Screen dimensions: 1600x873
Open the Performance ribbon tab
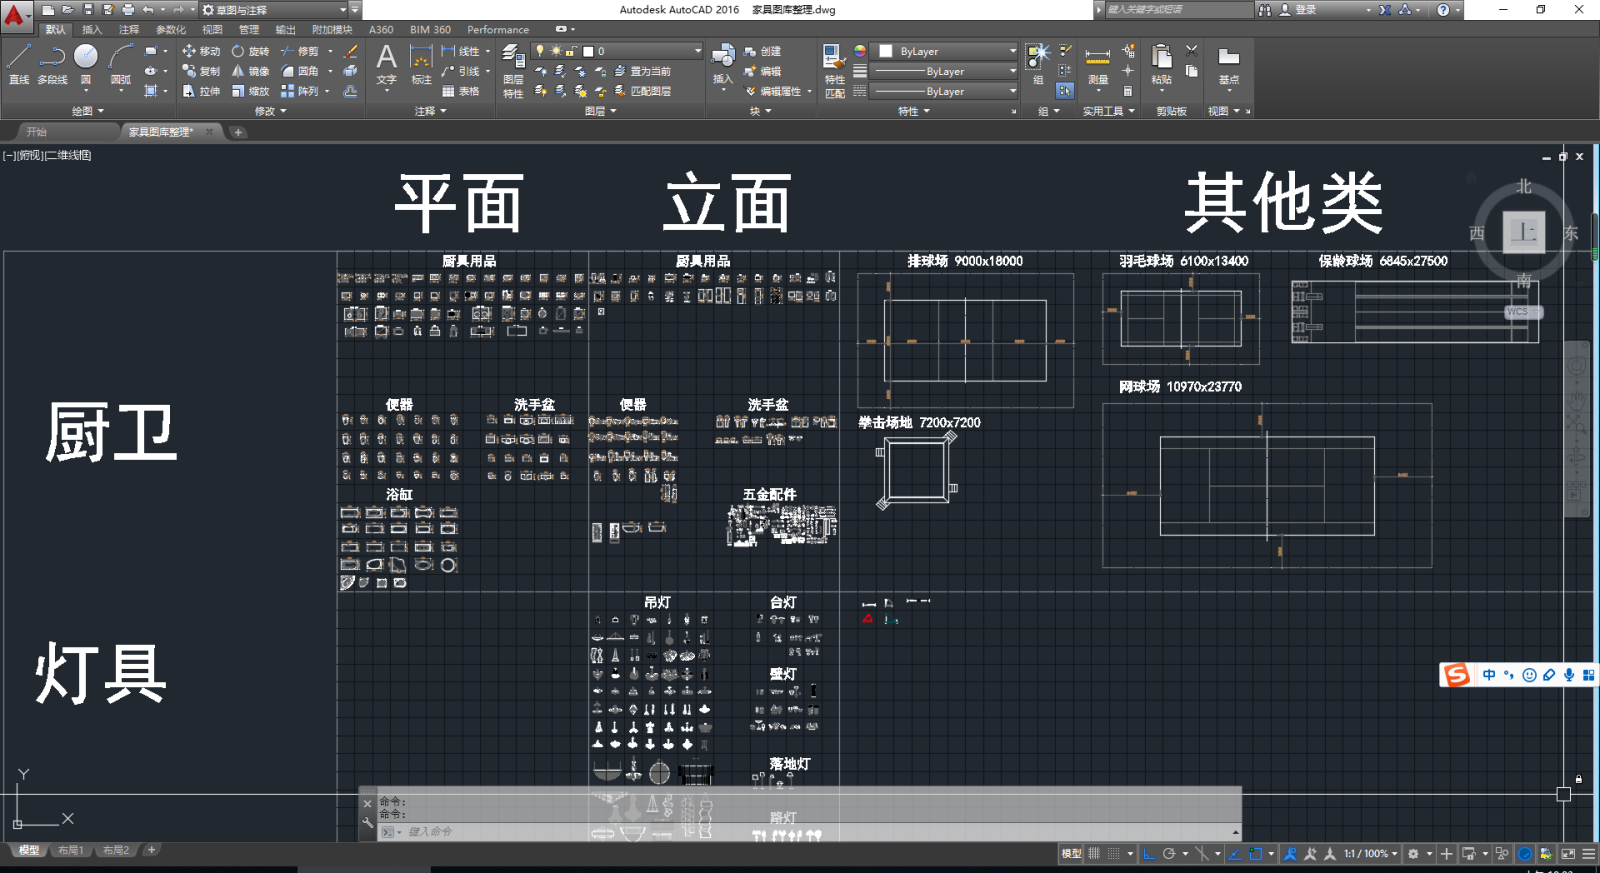coord(498,30)
